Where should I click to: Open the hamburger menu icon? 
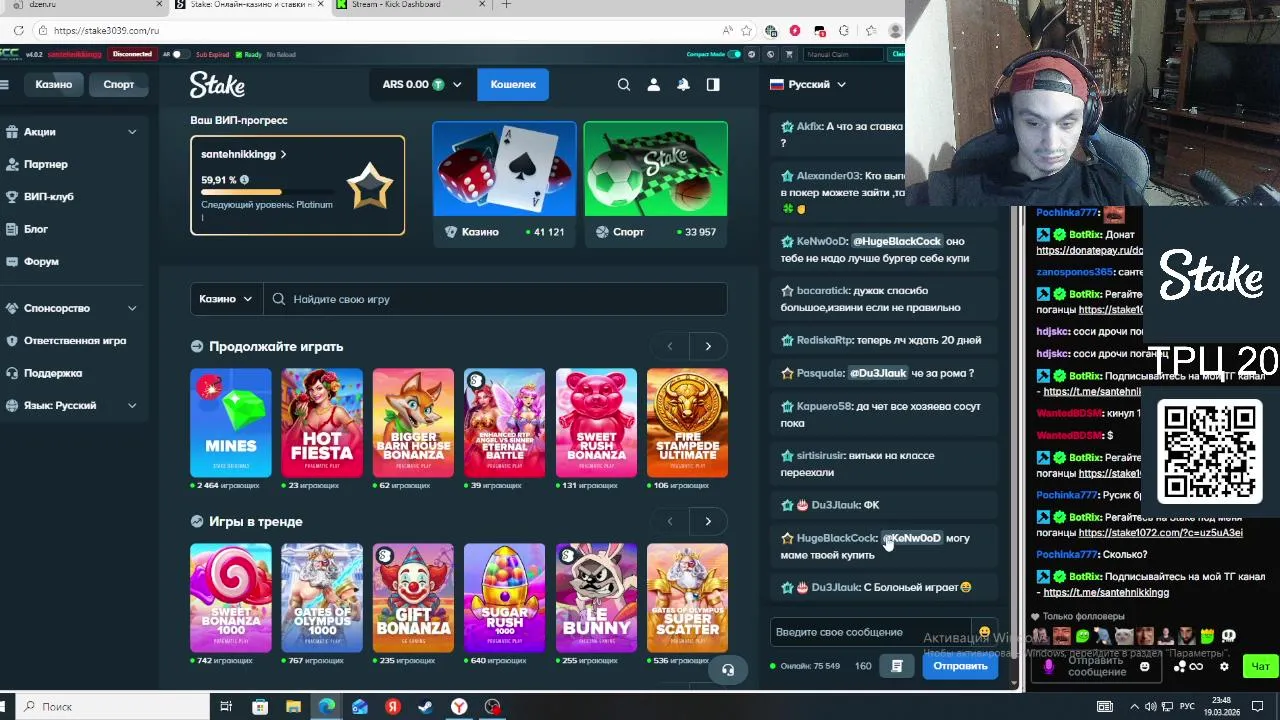coord(5,85)
